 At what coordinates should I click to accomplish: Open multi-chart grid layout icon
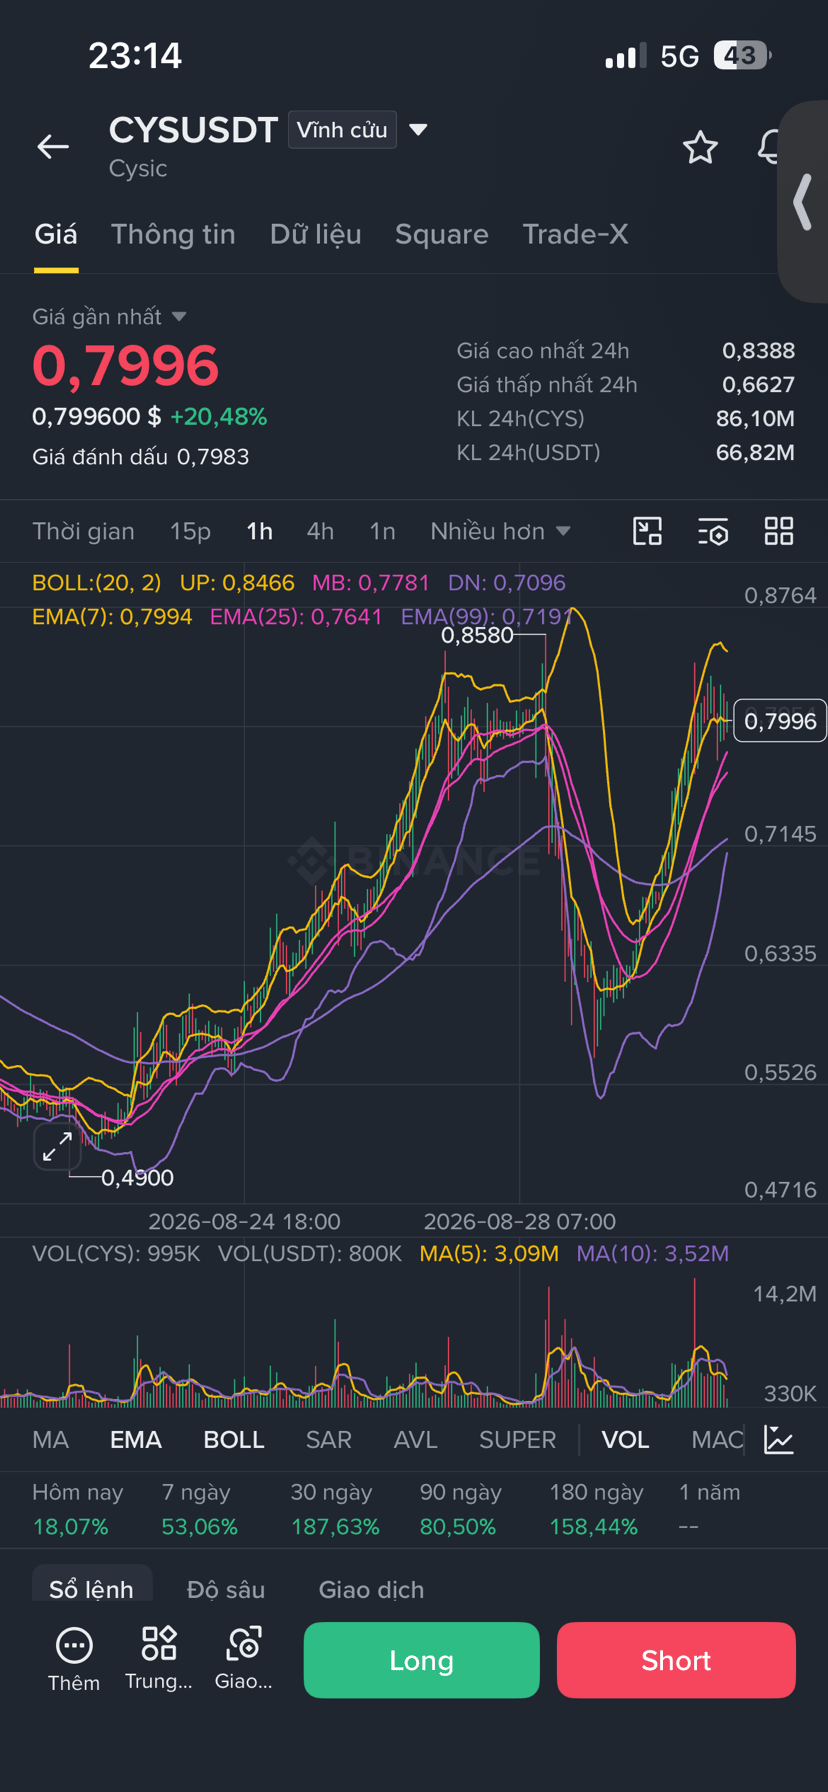pyautogui.click(x=778, y=531)
